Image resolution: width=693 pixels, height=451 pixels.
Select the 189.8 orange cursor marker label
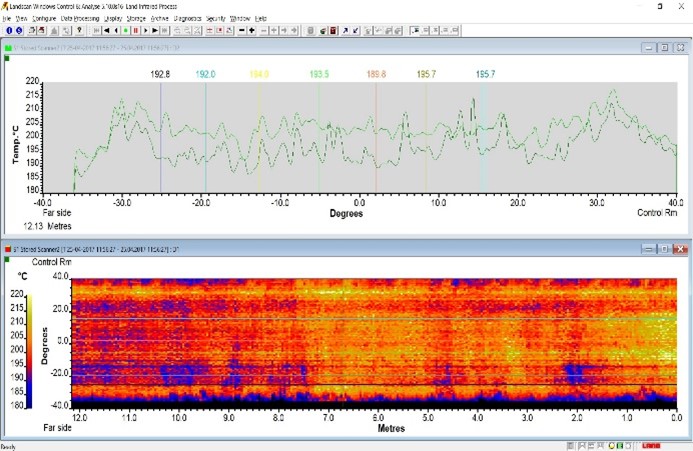click(x=376, y=74)
